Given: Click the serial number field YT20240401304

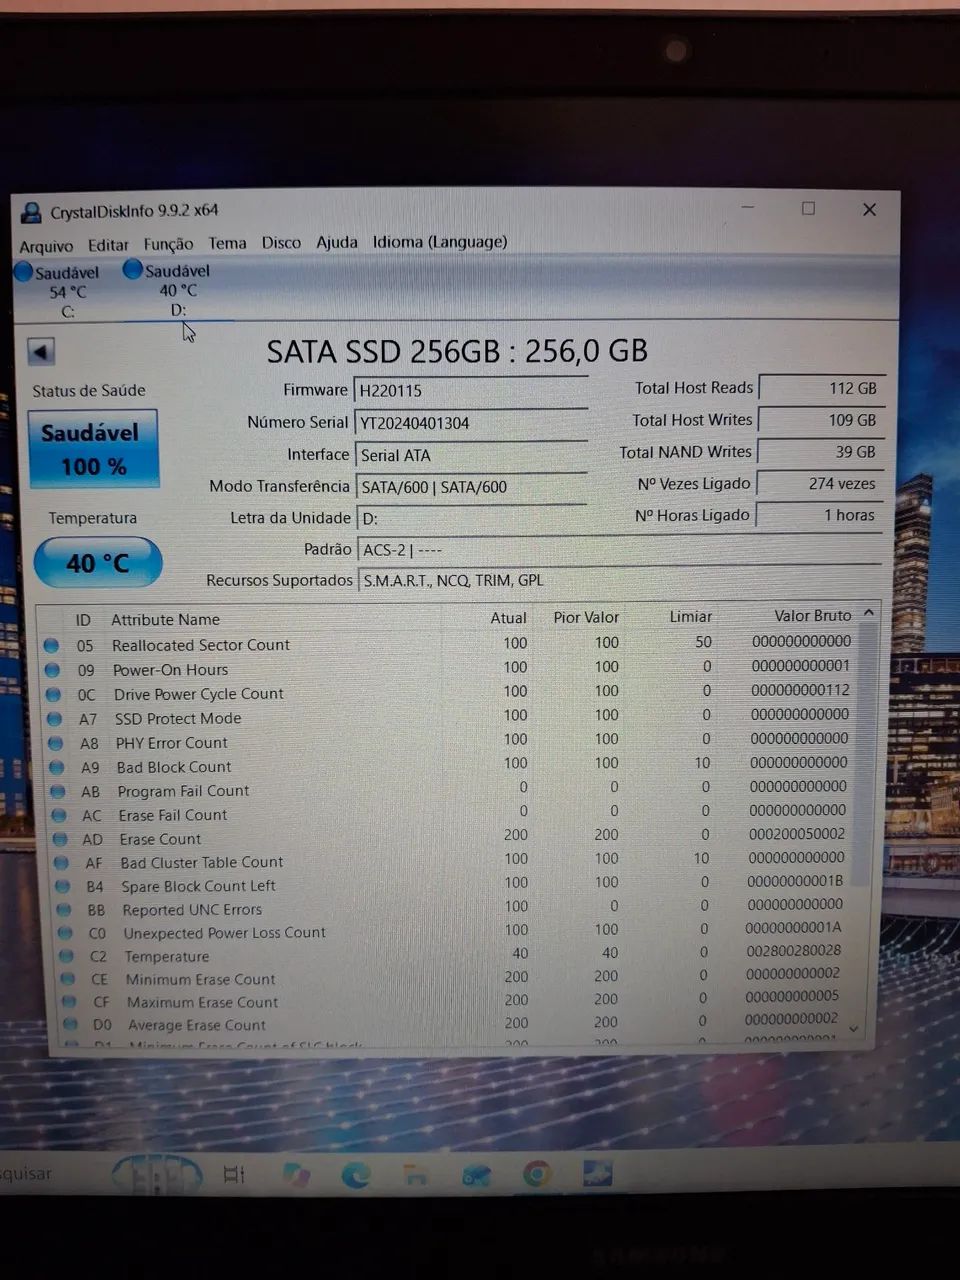Looking at the screenshot, I should click(x=470, y=423).
